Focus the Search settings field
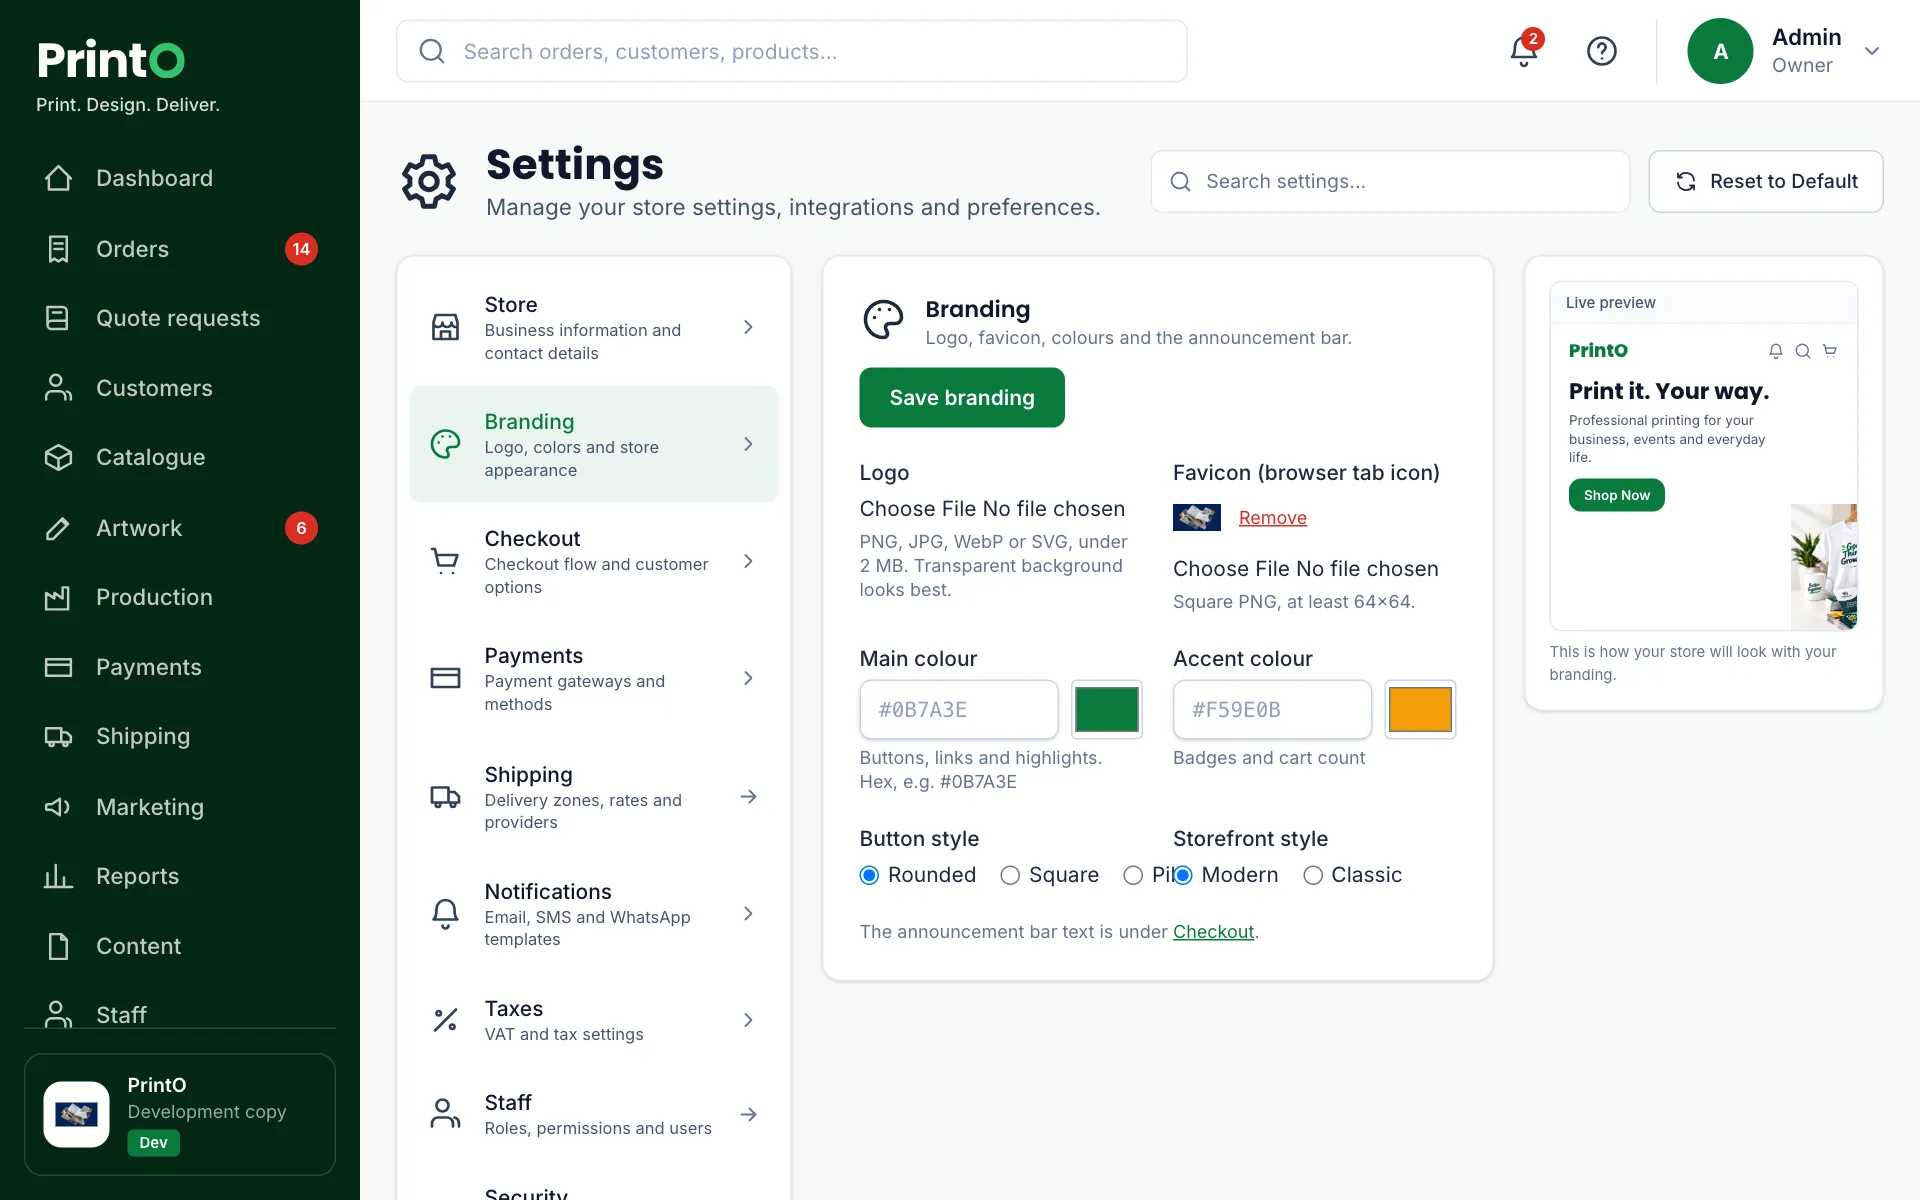This screenshot has height=1200, width=1920. coord(1390,181)
